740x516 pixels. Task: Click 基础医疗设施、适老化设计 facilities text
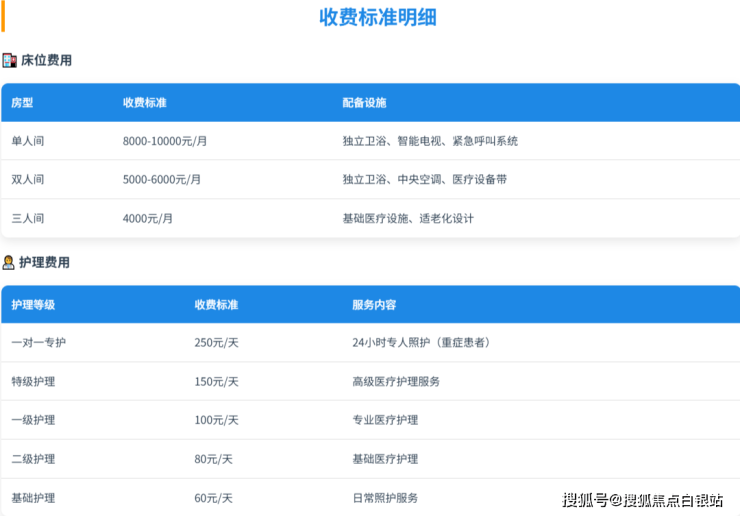point(408,218)
